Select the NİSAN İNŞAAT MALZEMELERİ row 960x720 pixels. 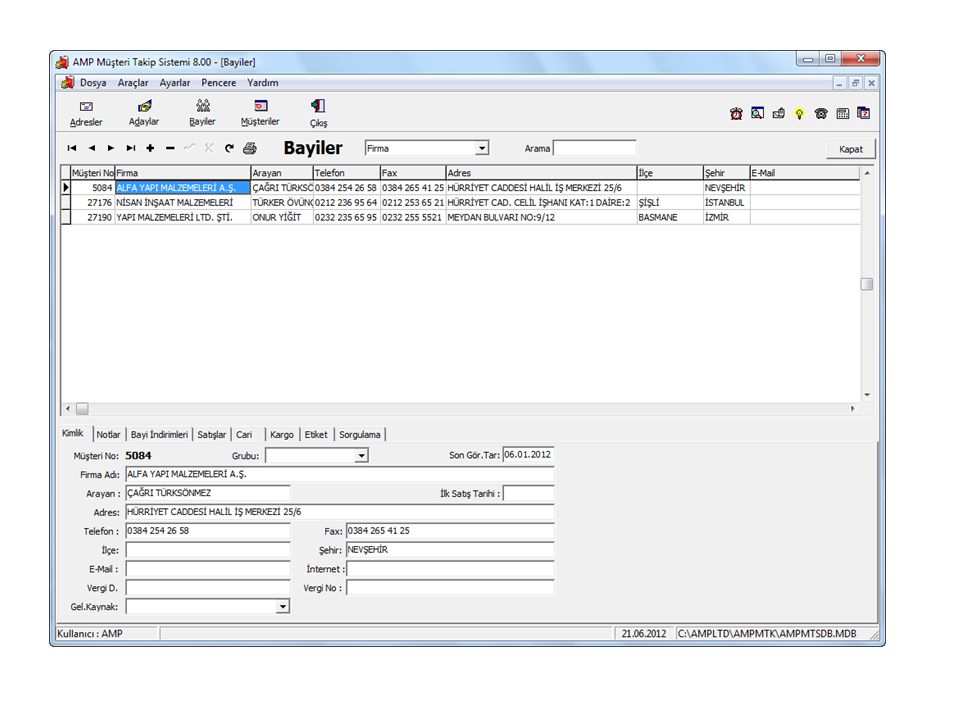(x=460, y=203)
